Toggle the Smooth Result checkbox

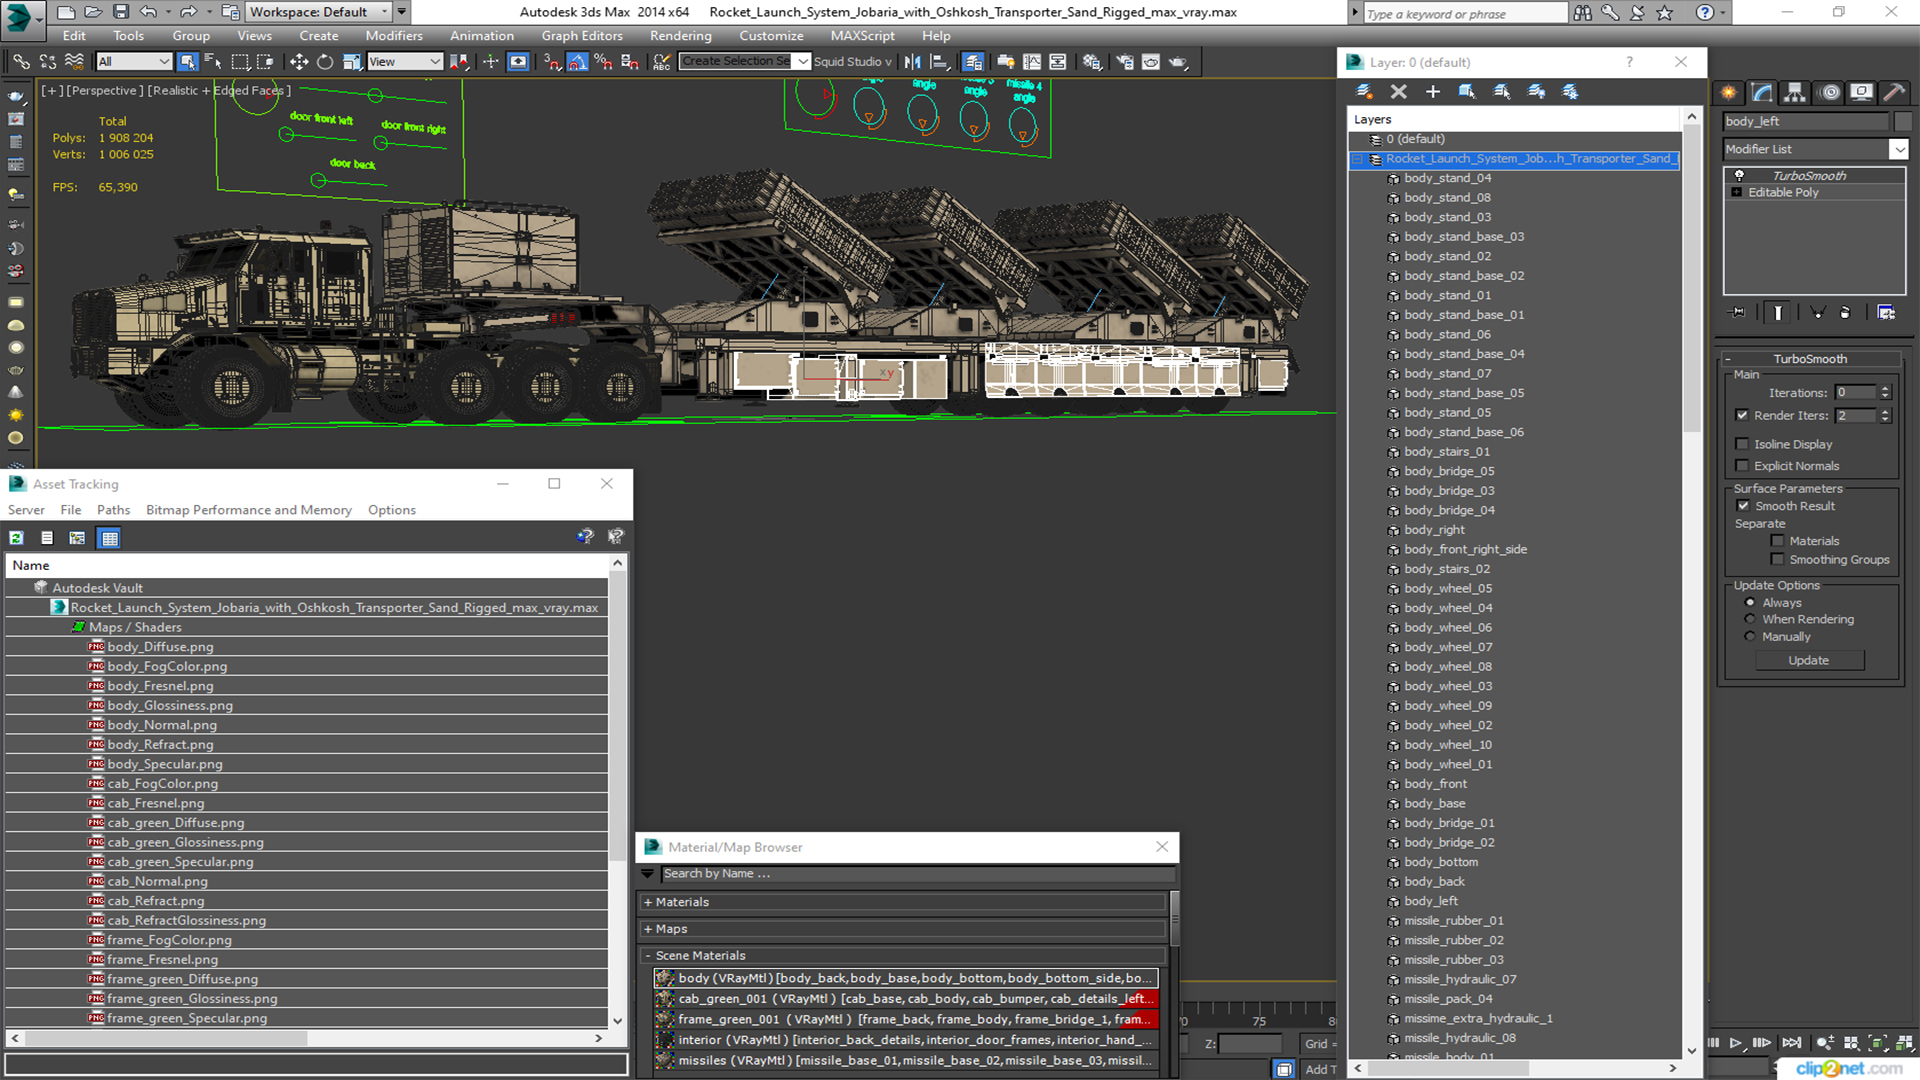point(1743,506)
